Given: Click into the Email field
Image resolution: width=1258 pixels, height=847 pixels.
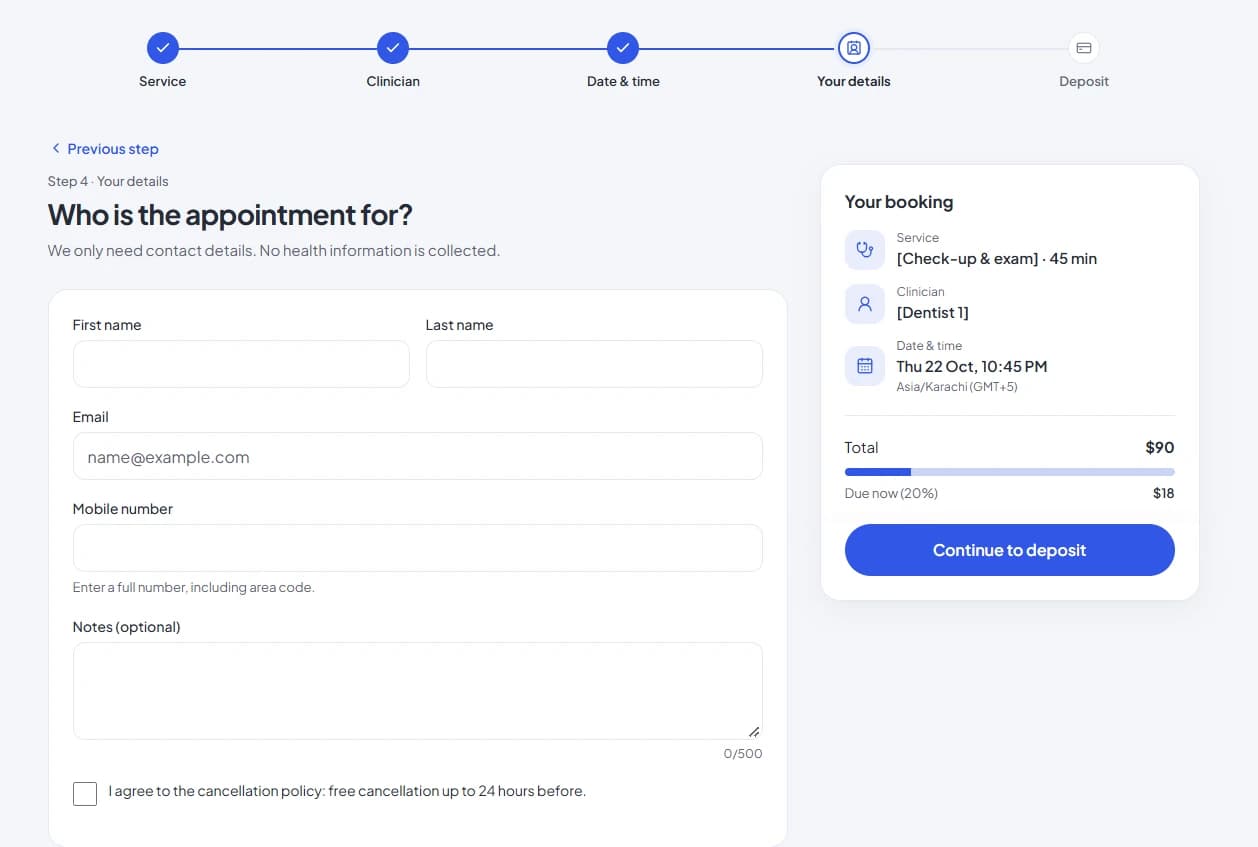Looking at the screenshot, I should (x=418, y=456).
